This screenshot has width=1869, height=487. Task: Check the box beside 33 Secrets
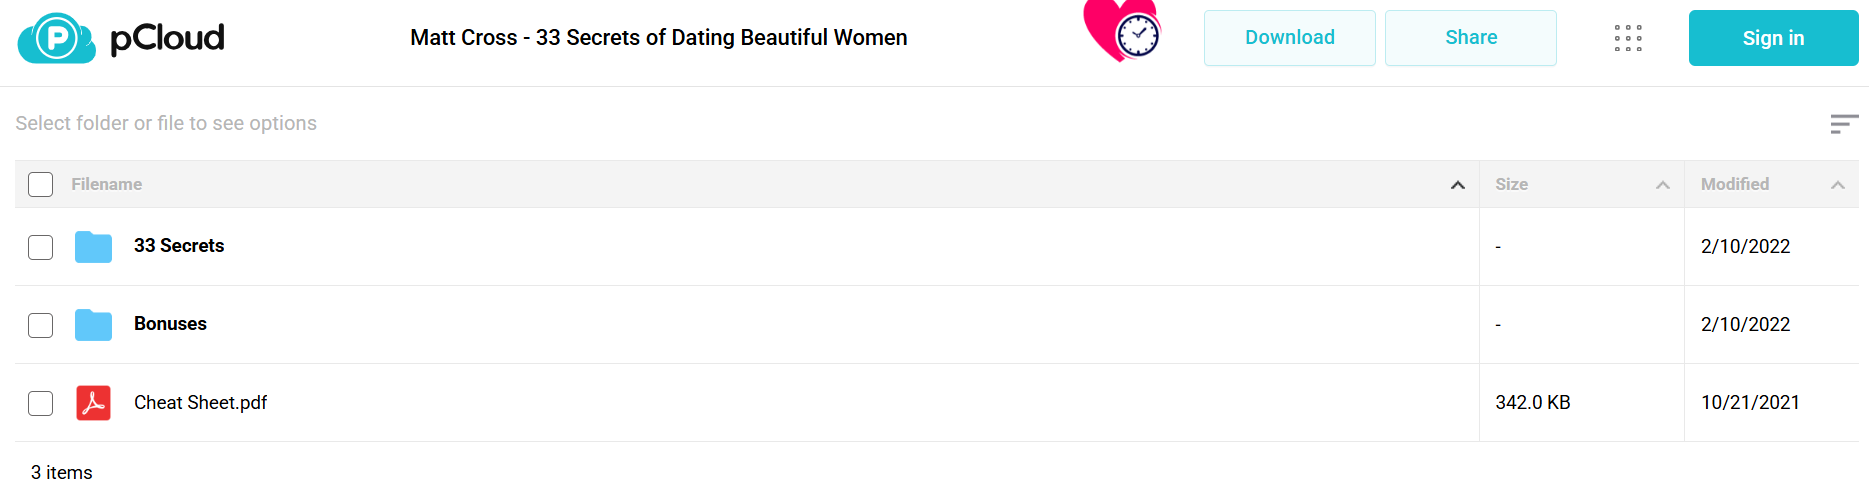(40, 247)
